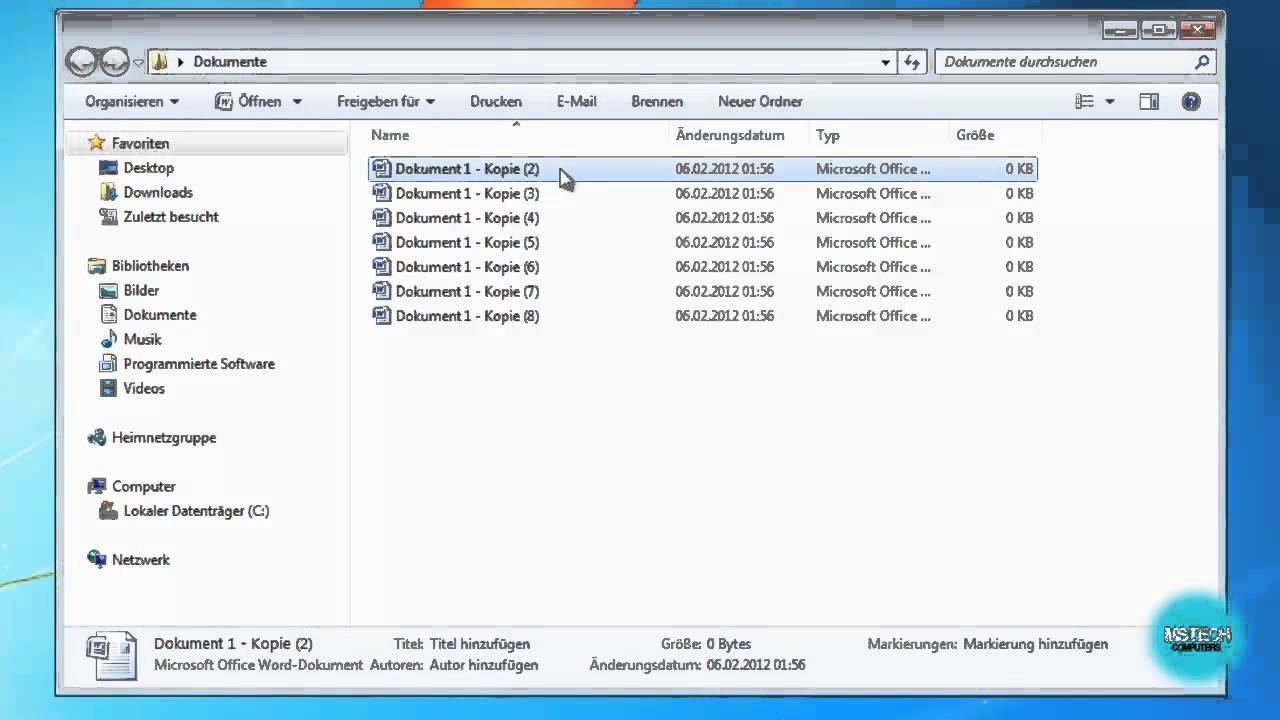Screen dimensions: 1280x720
Task: Click Word icon of 'Dokument 1 - Kopie (4)'
Action: (381, 217)
